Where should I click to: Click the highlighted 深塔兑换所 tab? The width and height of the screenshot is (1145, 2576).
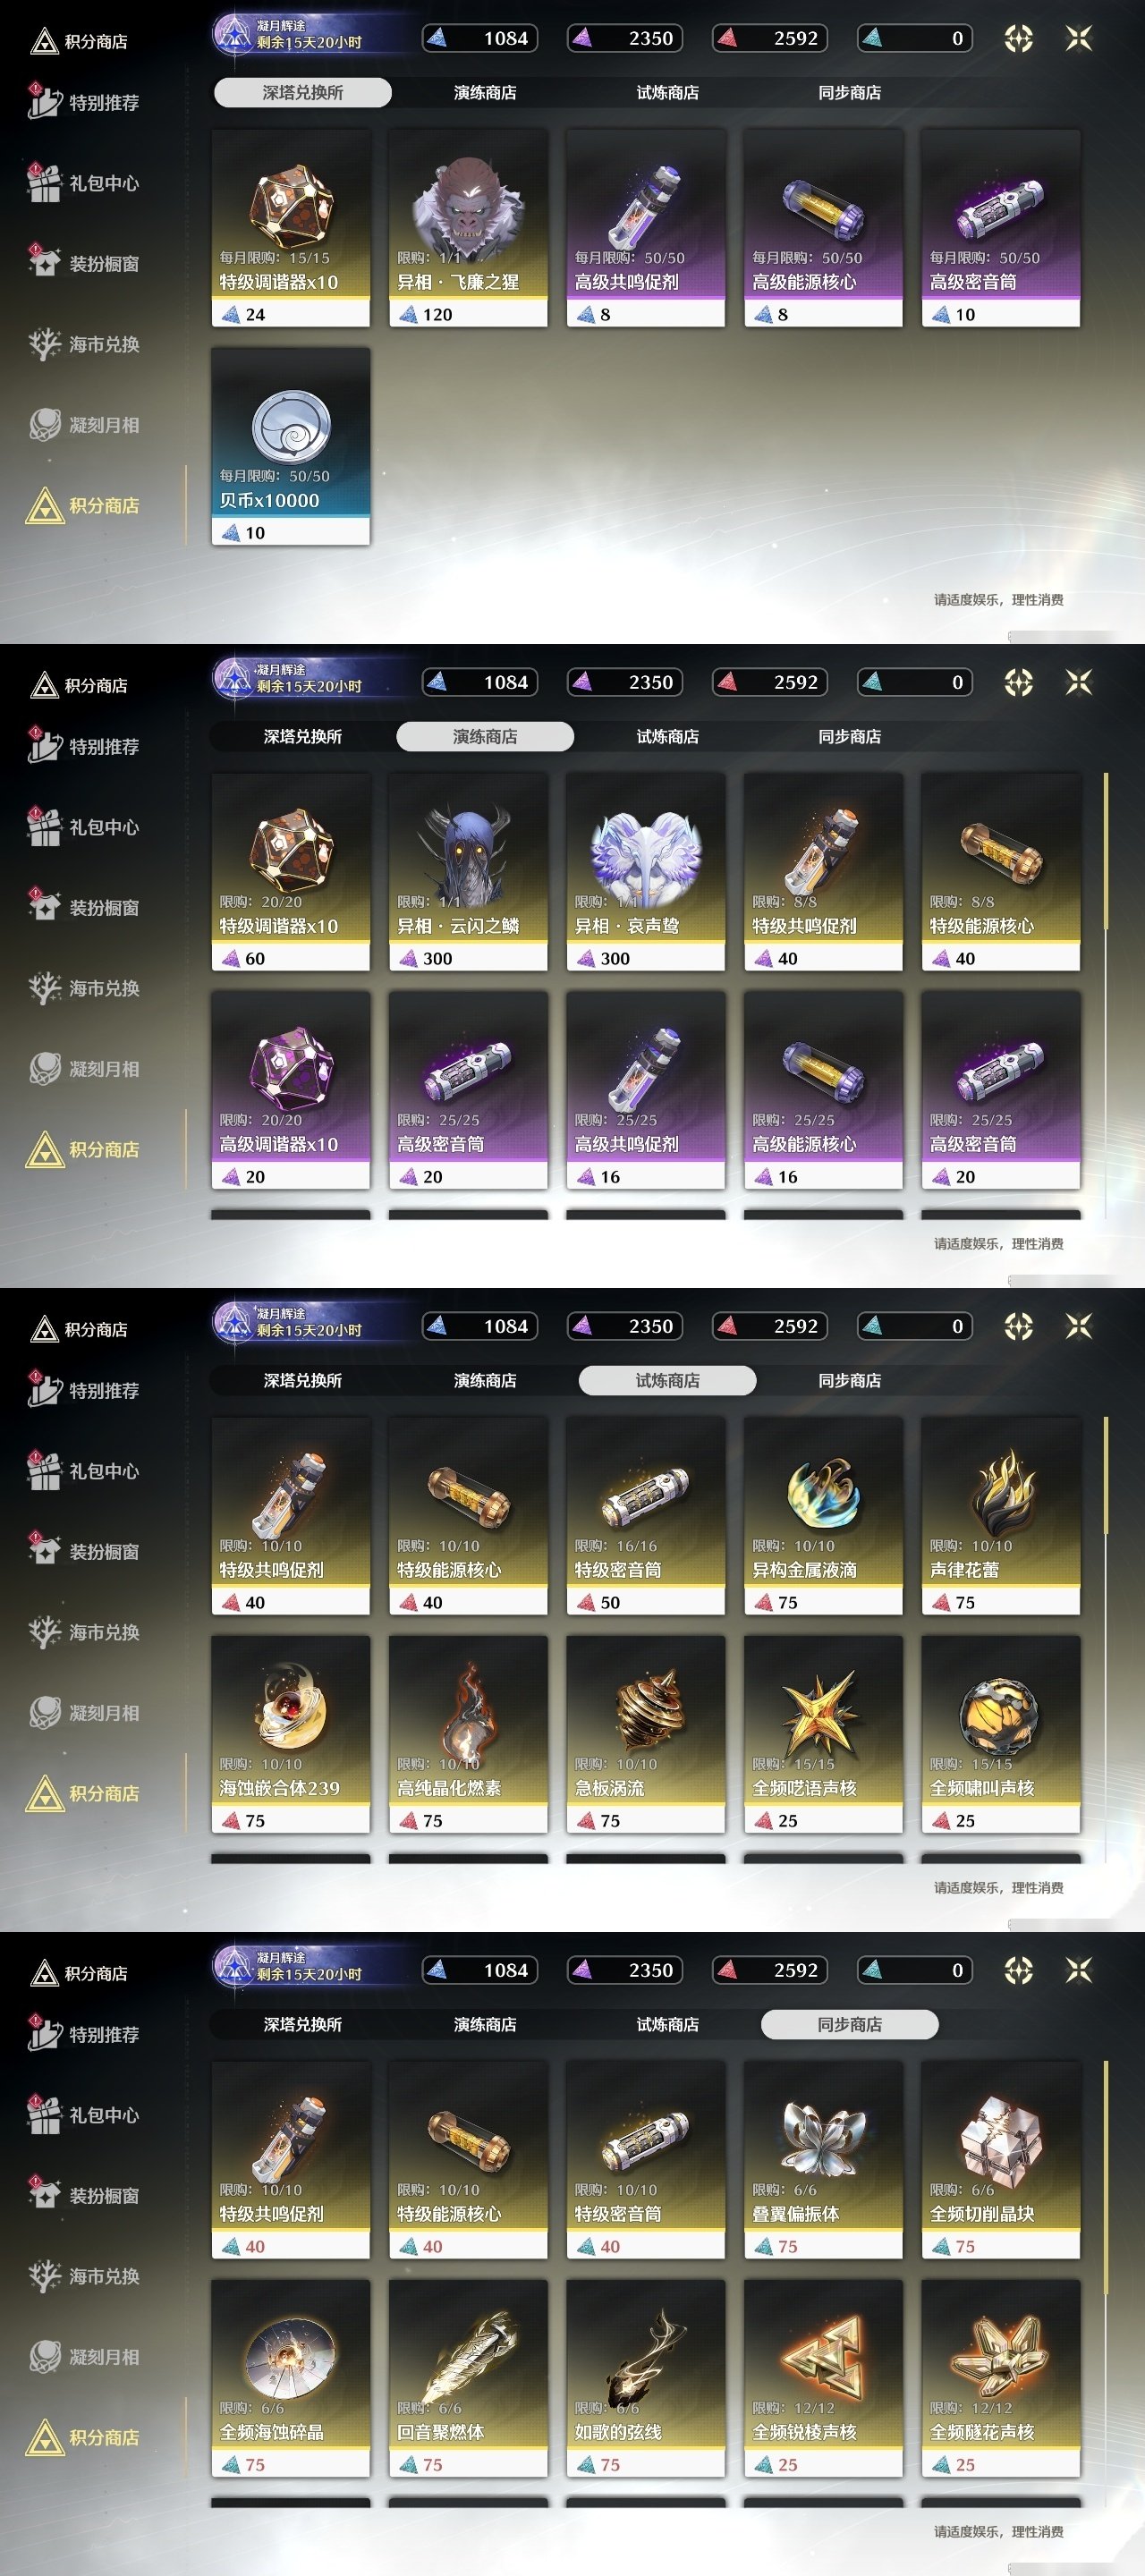[302, 93]
